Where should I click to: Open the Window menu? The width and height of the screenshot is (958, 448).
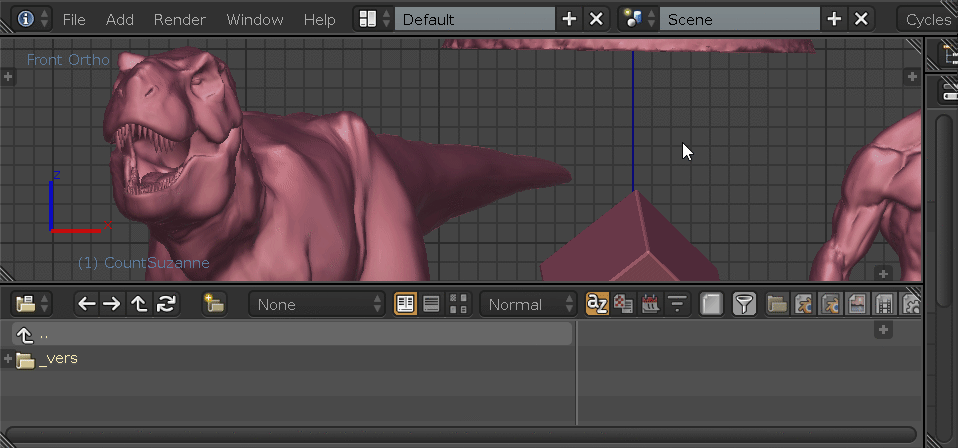tap(255, 20)
